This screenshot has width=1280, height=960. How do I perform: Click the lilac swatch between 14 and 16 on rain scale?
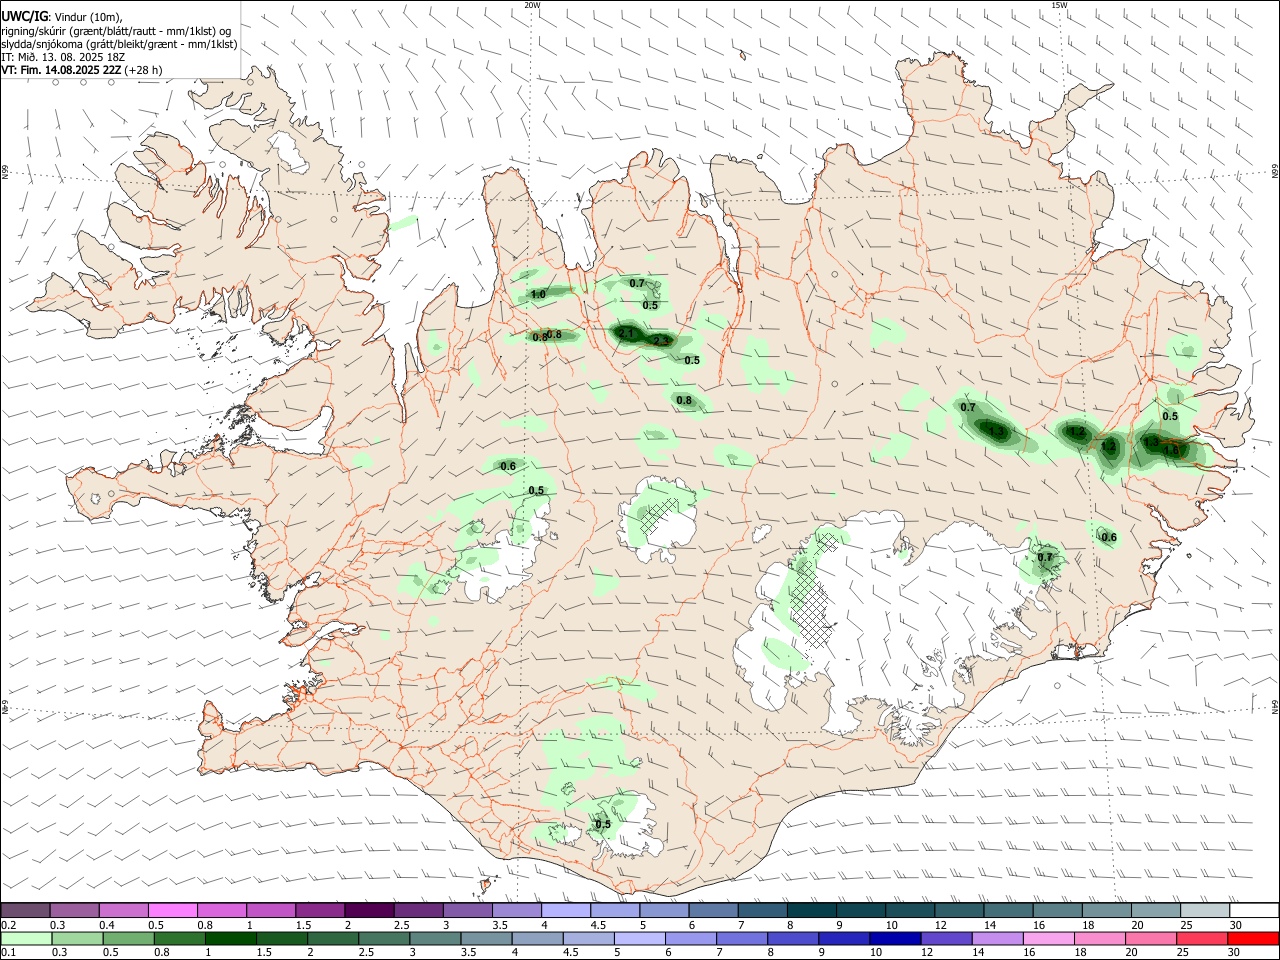[998, 939]
